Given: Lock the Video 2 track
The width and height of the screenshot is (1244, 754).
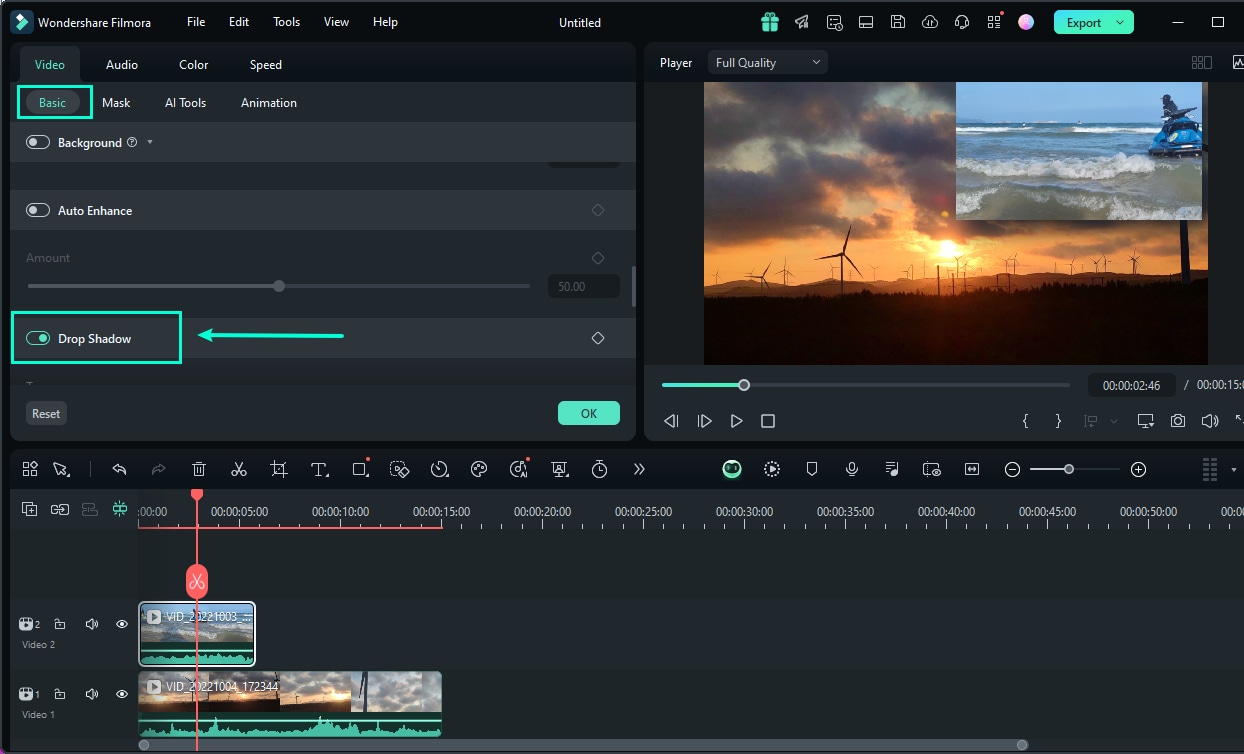Looking at the screenshot, I should coord(60,624).
